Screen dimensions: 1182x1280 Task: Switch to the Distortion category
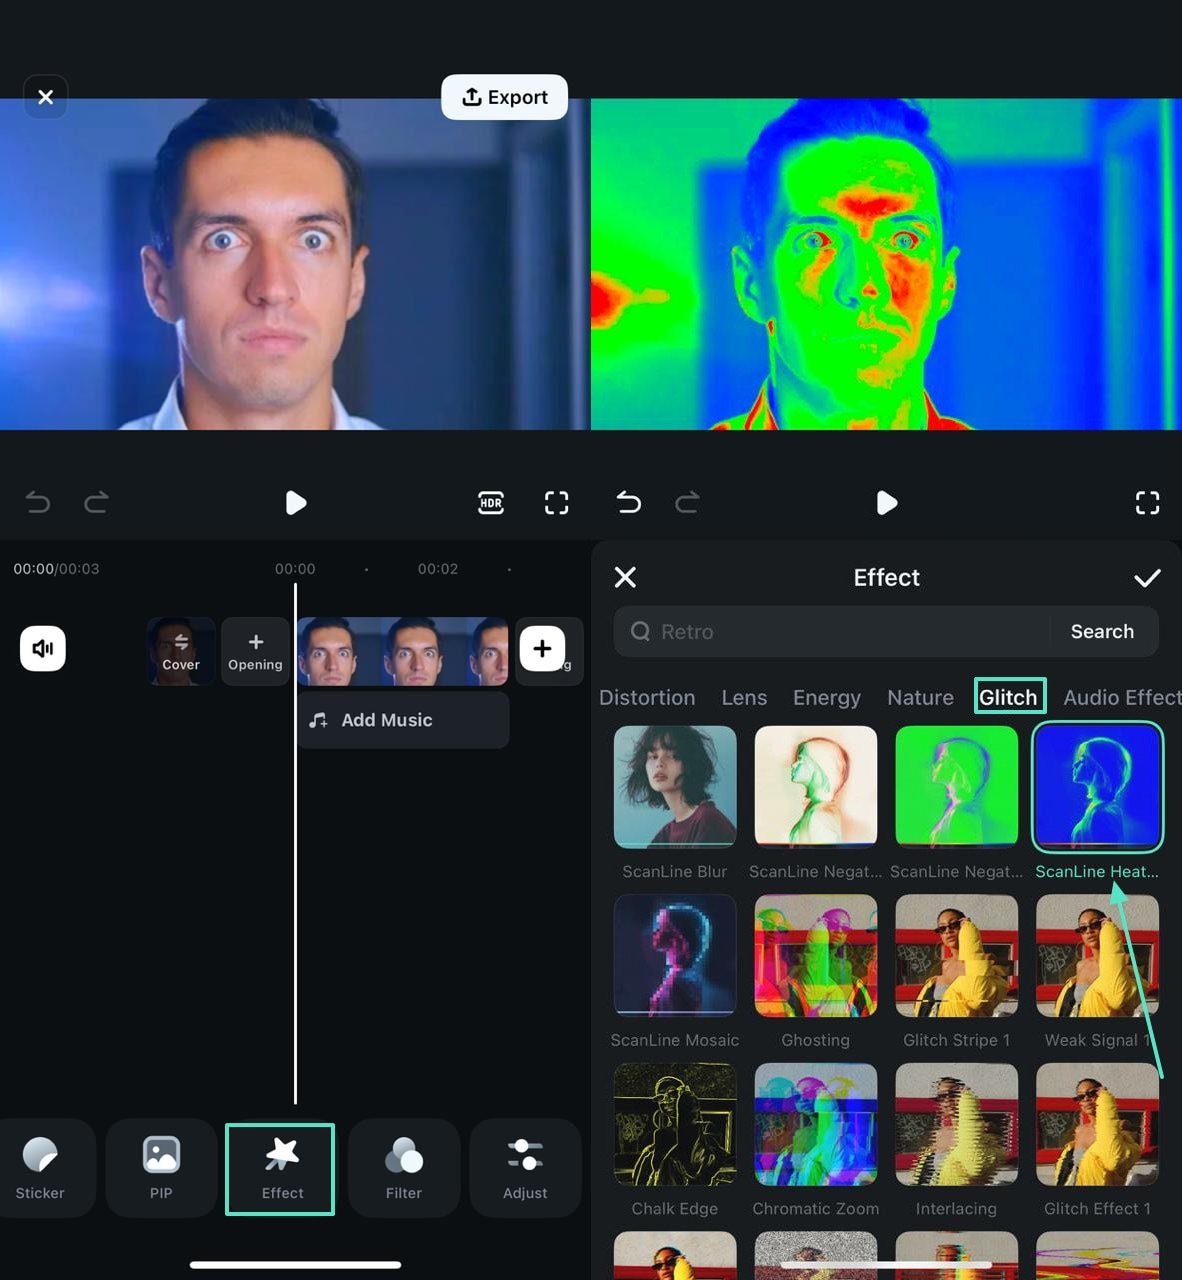pyautogui.click(x=647, y=697)
